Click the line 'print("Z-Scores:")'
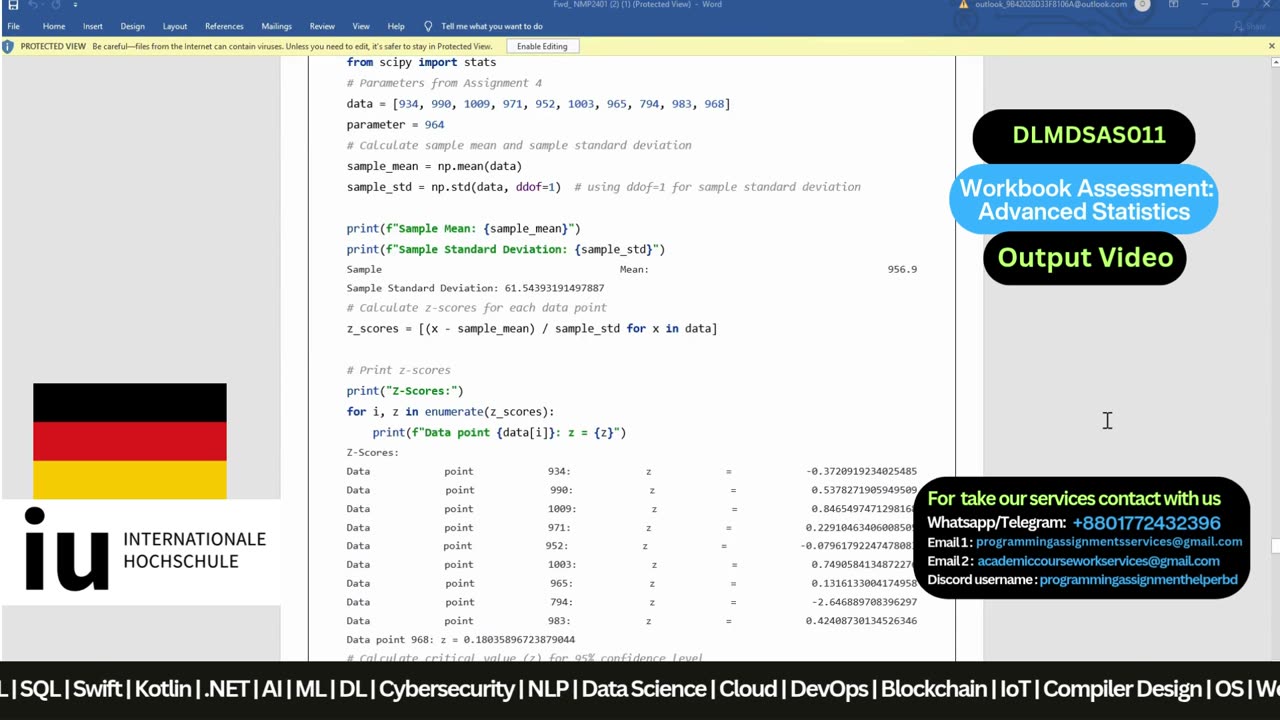1280x720 pixels. 405,391
